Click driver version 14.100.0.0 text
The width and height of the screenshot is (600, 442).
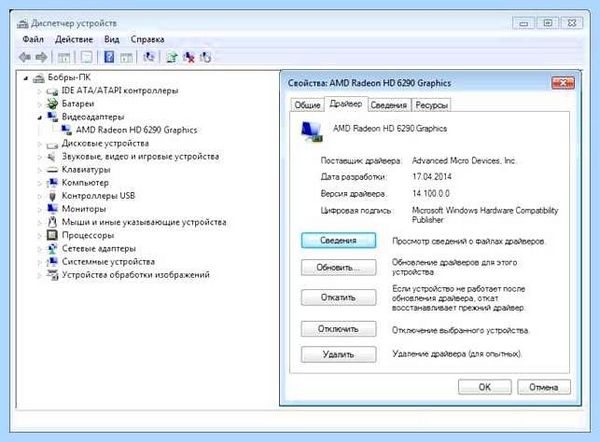431,194
